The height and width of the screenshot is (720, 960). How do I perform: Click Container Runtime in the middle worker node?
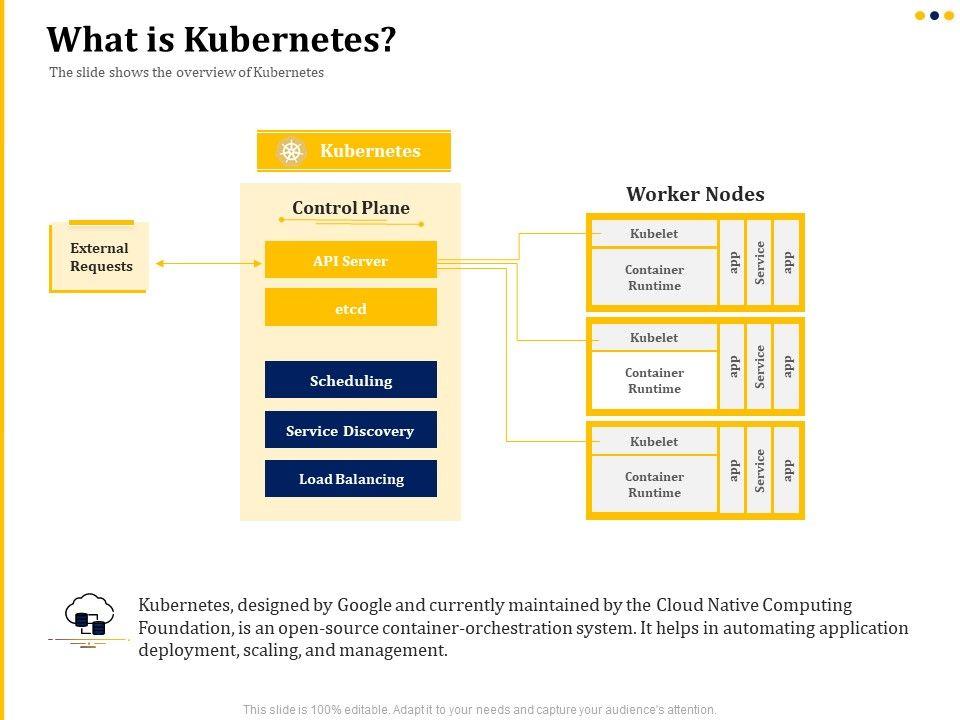click(x=654, y=381)
